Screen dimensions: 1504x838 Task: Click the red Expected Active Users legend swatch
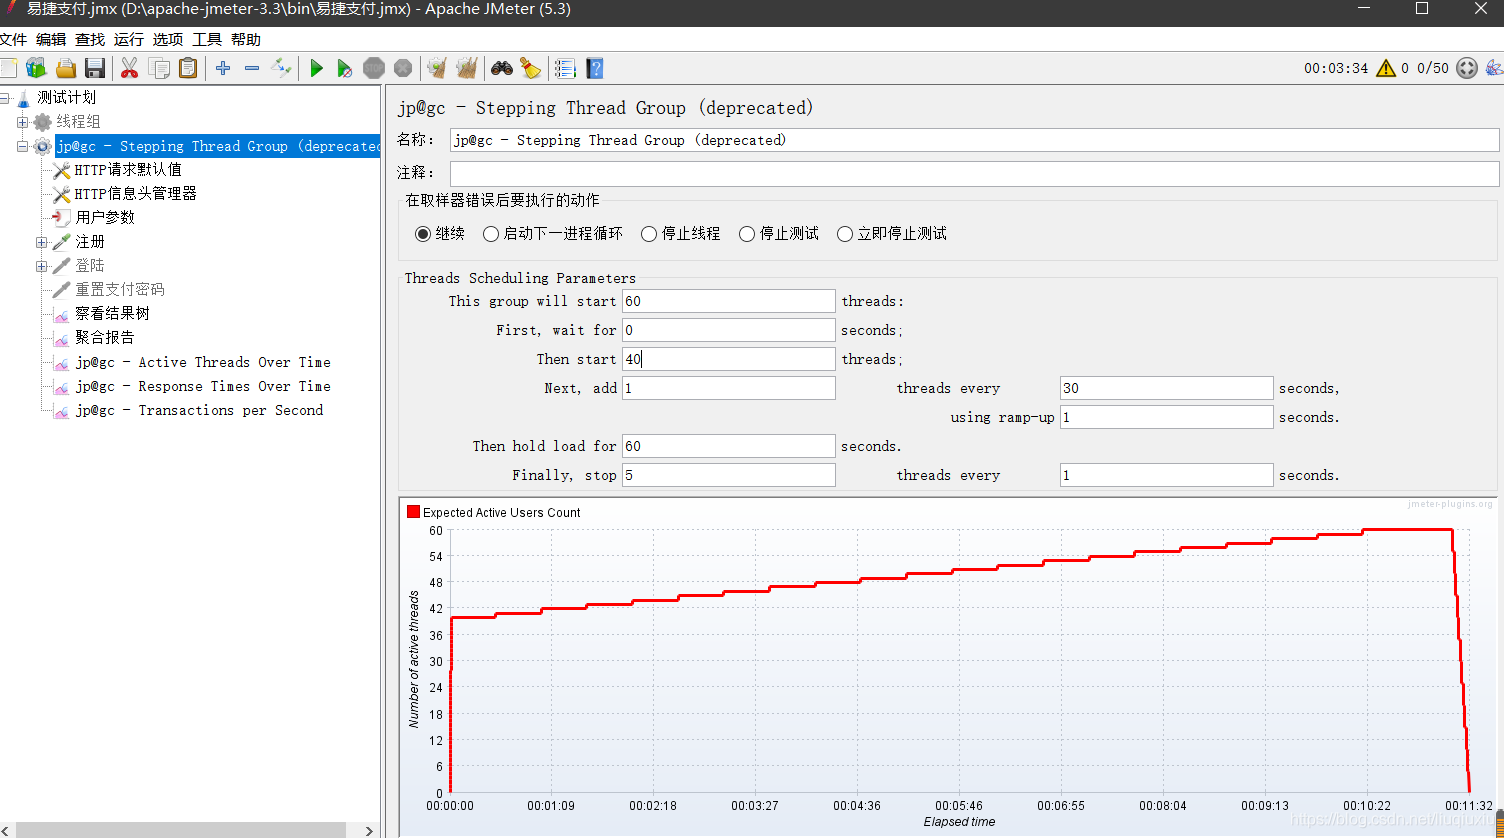[413, 512]
